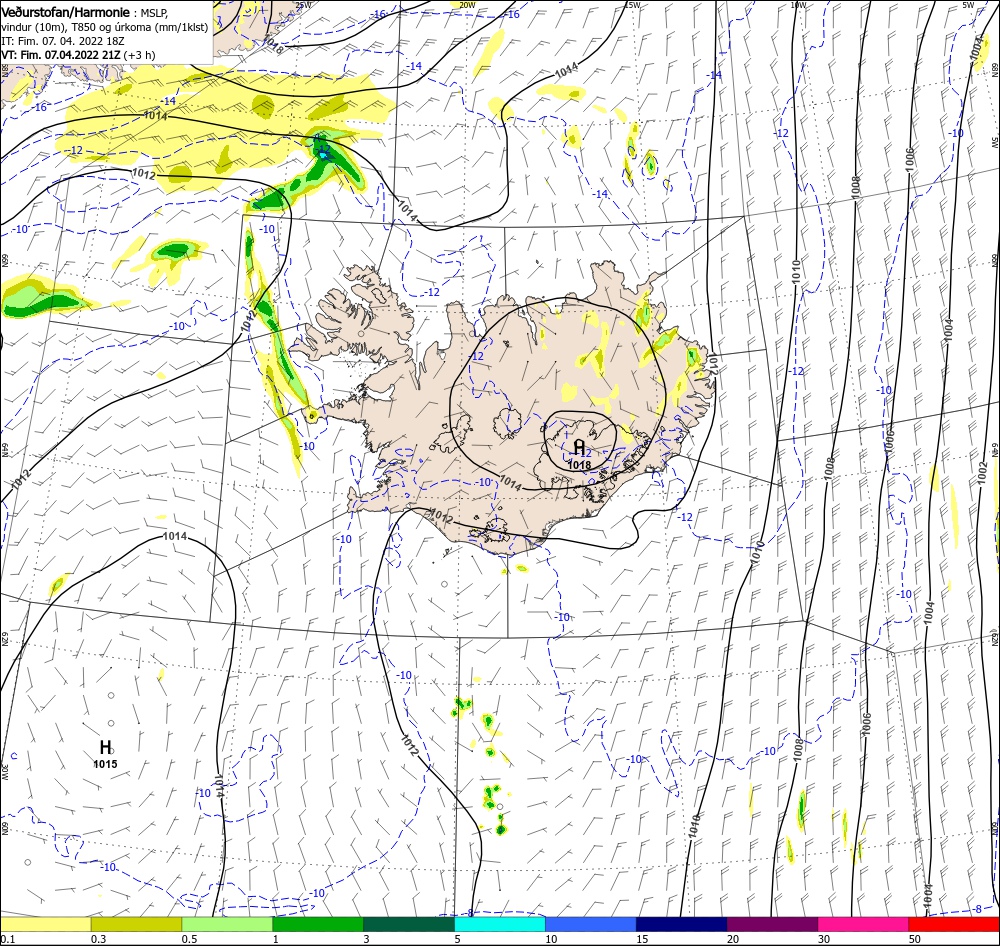
Task: Click the '1015' pressure value label
Action: click(x=105, y=764)
